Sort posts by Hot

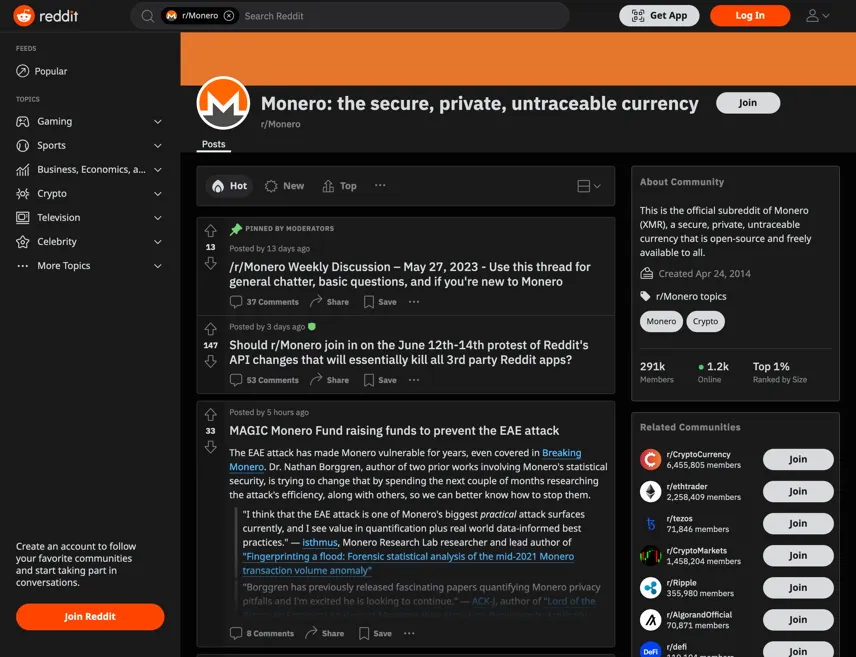229,186
